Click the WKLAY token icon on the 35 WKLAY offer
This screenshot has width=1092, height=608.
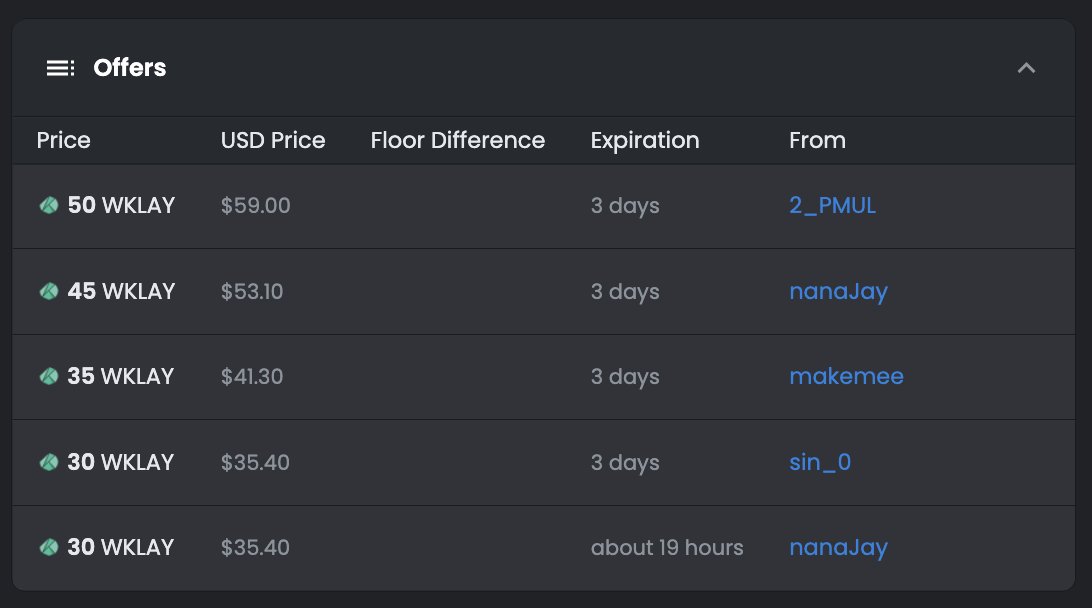click(49, 377)
